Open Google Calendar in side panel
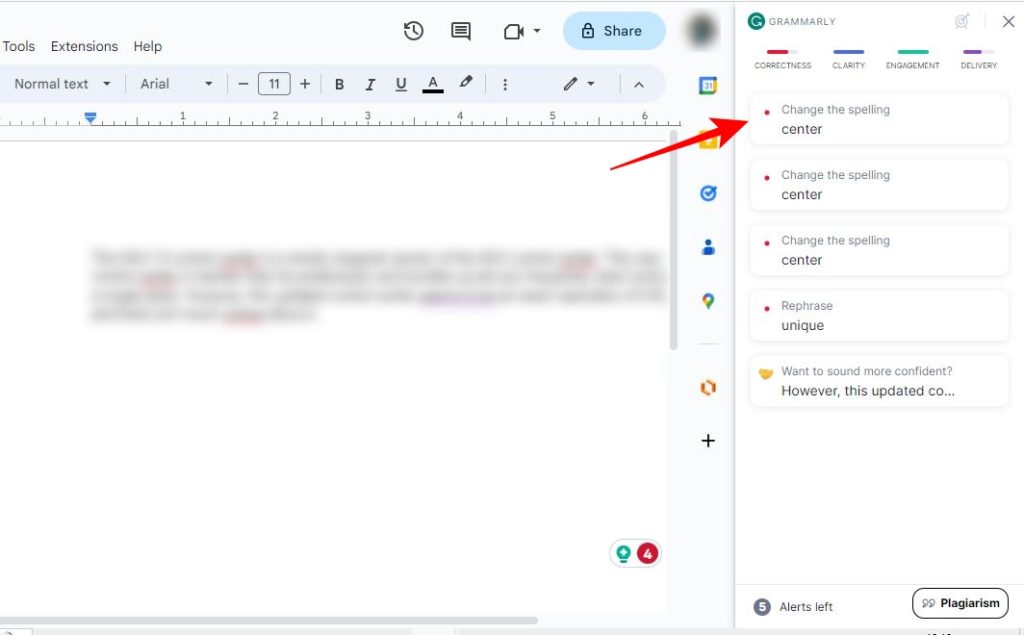Viewport: 1024px width, 635px height. pos(708,85)
